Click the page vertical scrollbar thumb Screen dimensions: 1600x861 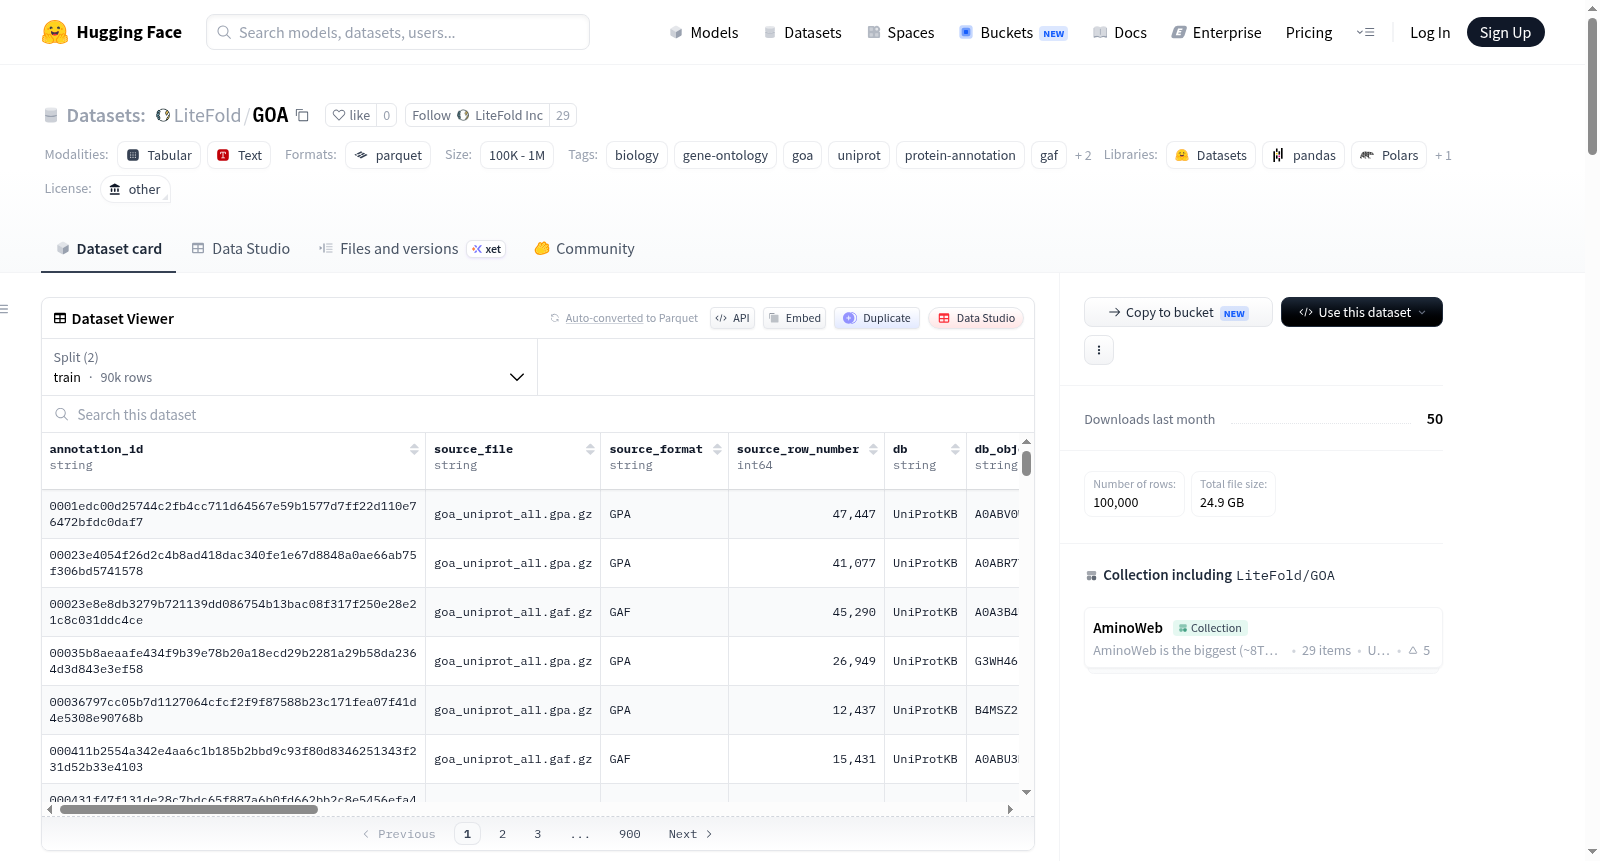click(1592, 86)
